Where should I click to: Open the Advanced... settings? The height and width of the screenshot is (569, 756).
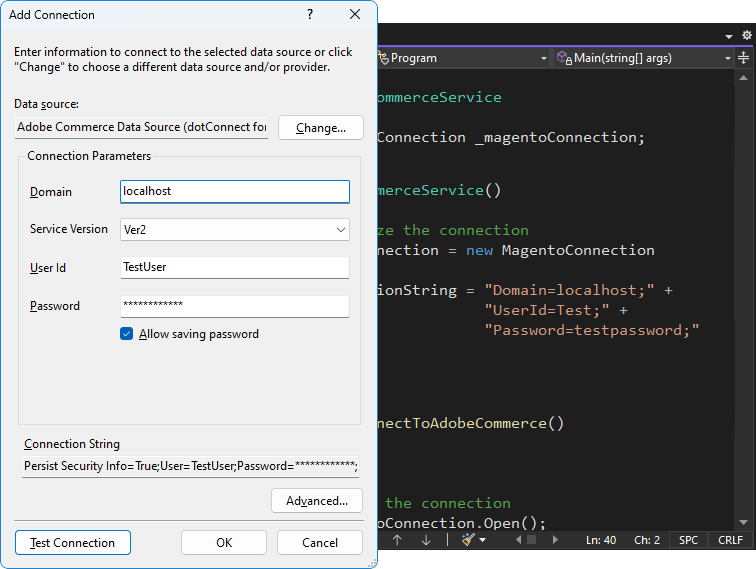point(317,501)
